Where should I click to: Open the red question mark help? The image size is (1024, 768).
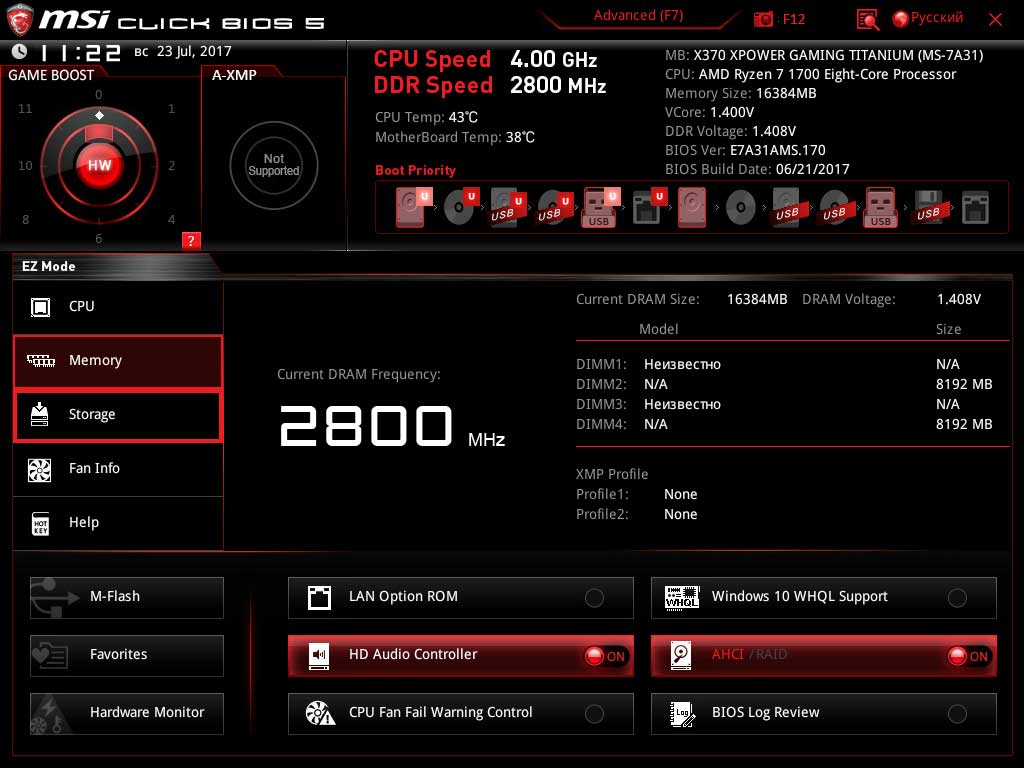tap(191, 240)
